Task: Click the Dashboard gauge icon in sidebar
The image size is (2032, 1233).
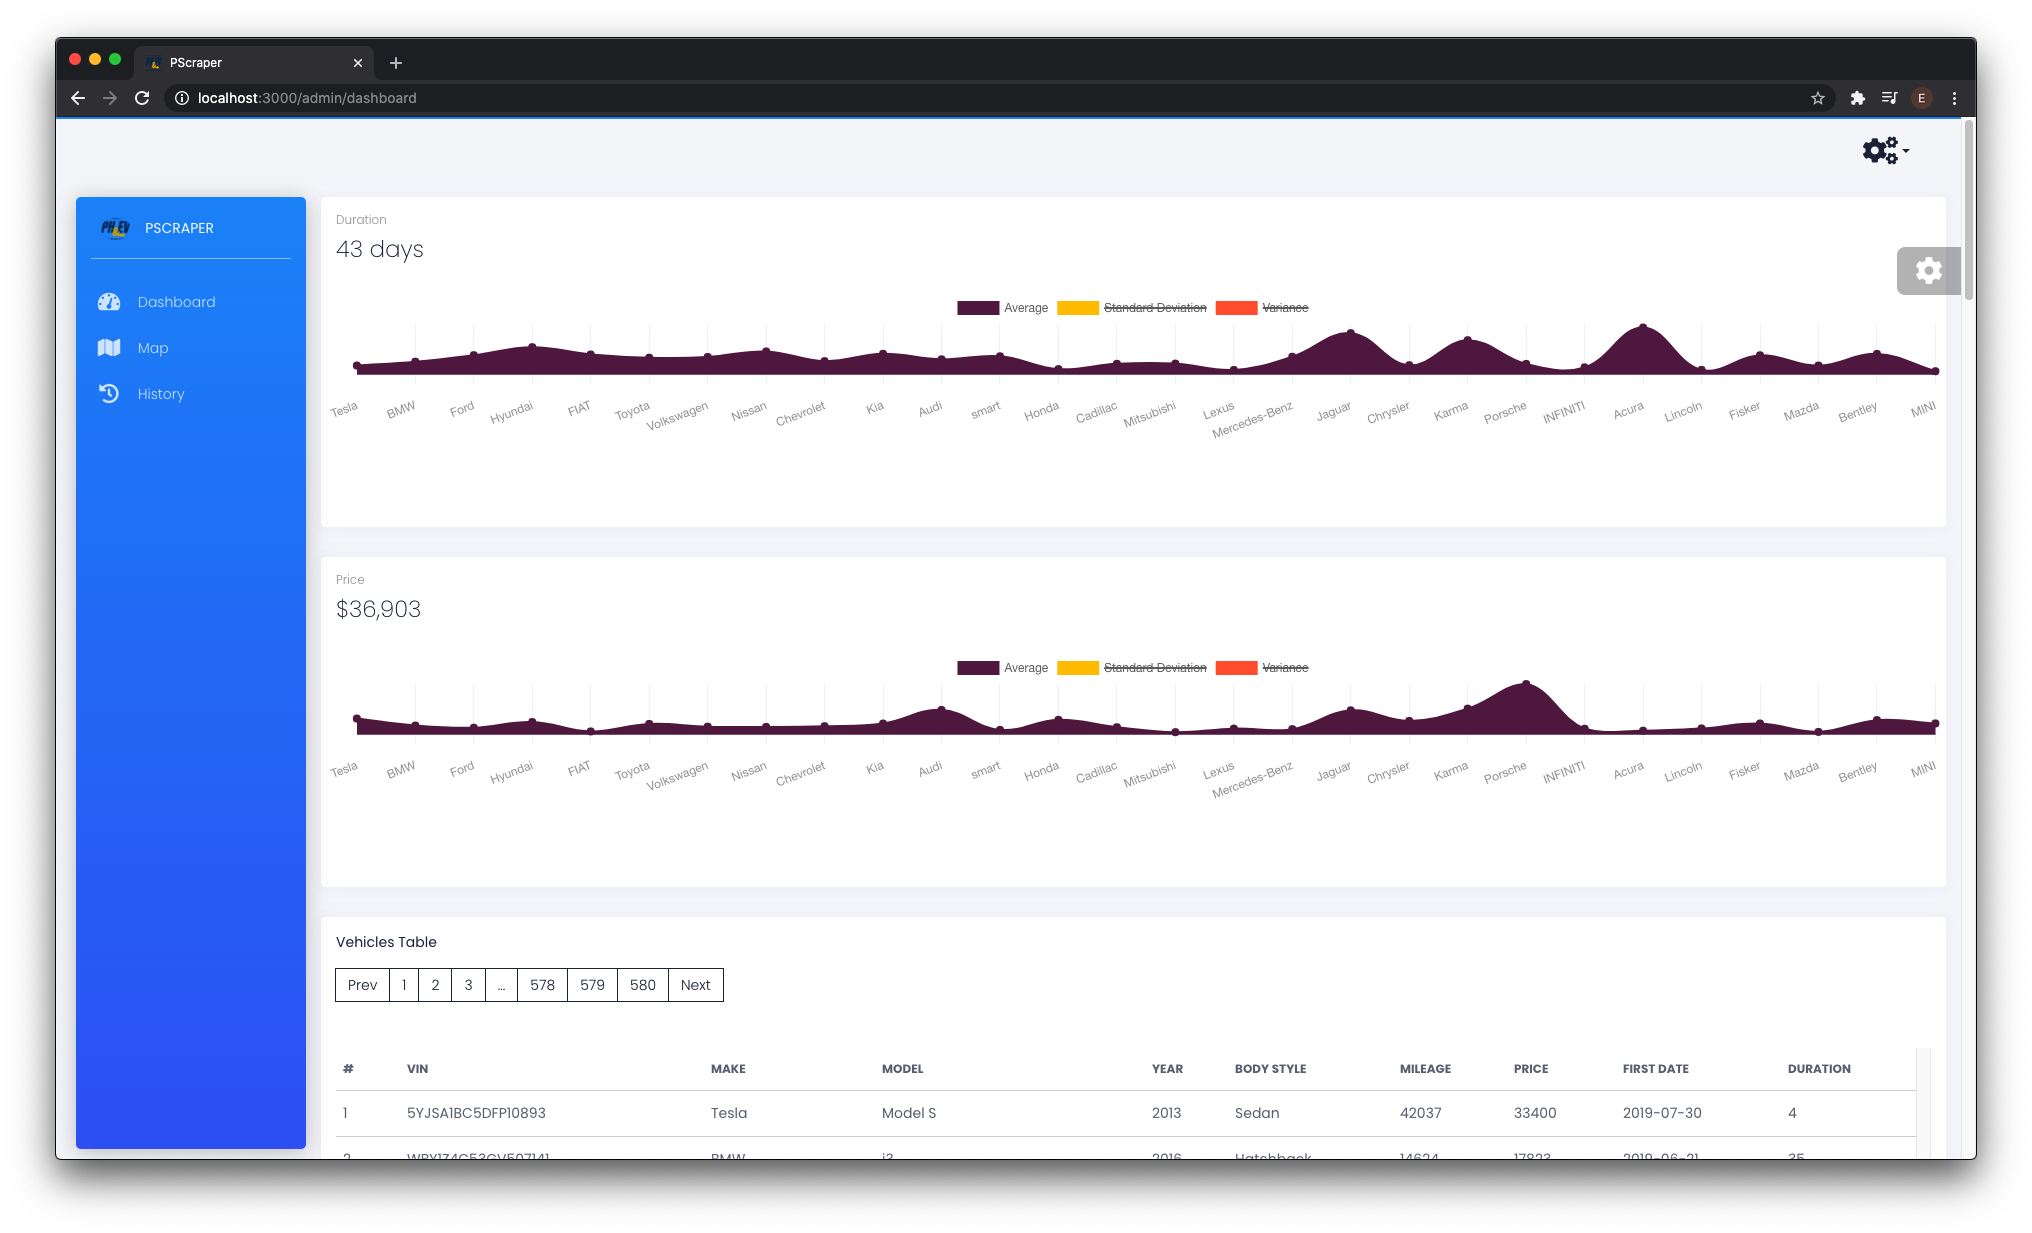Action: point(109,302)
